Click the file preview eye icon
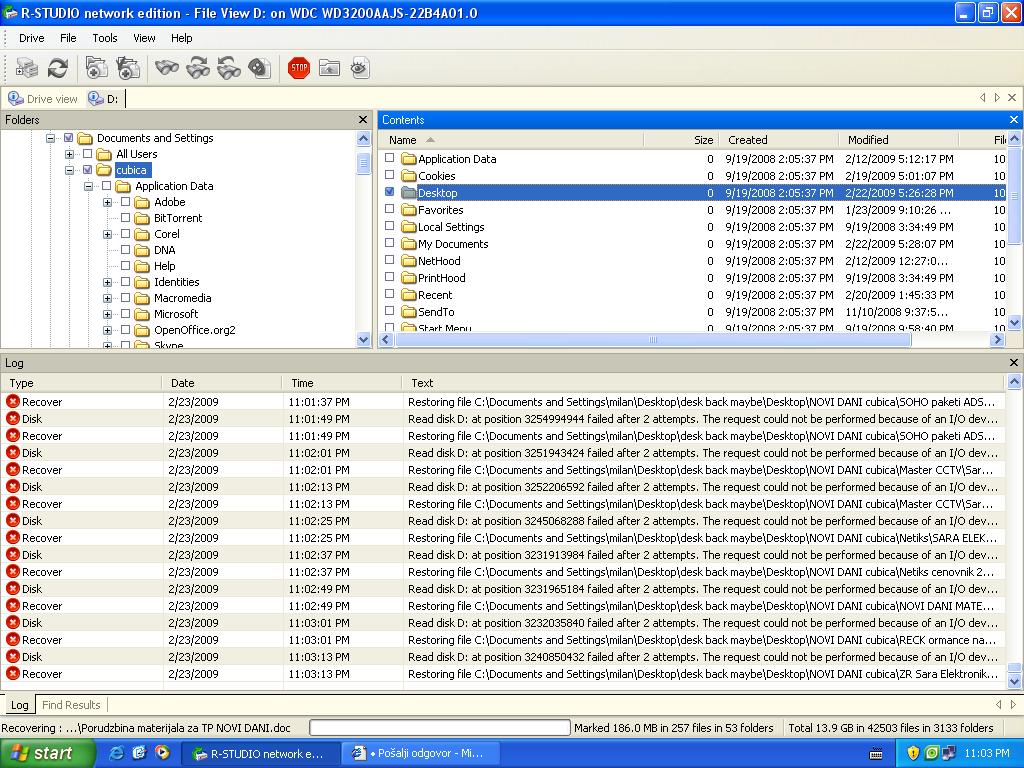 click(x=360, y=68)
